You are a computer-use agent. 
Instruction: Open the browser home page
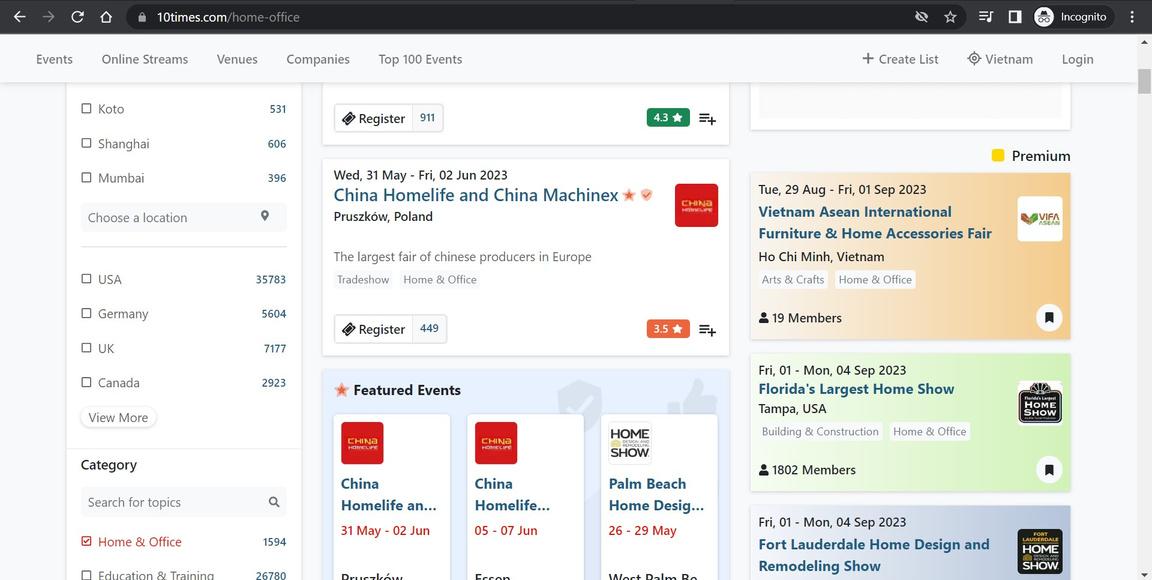pyautogui.click(x=106, y=17)
